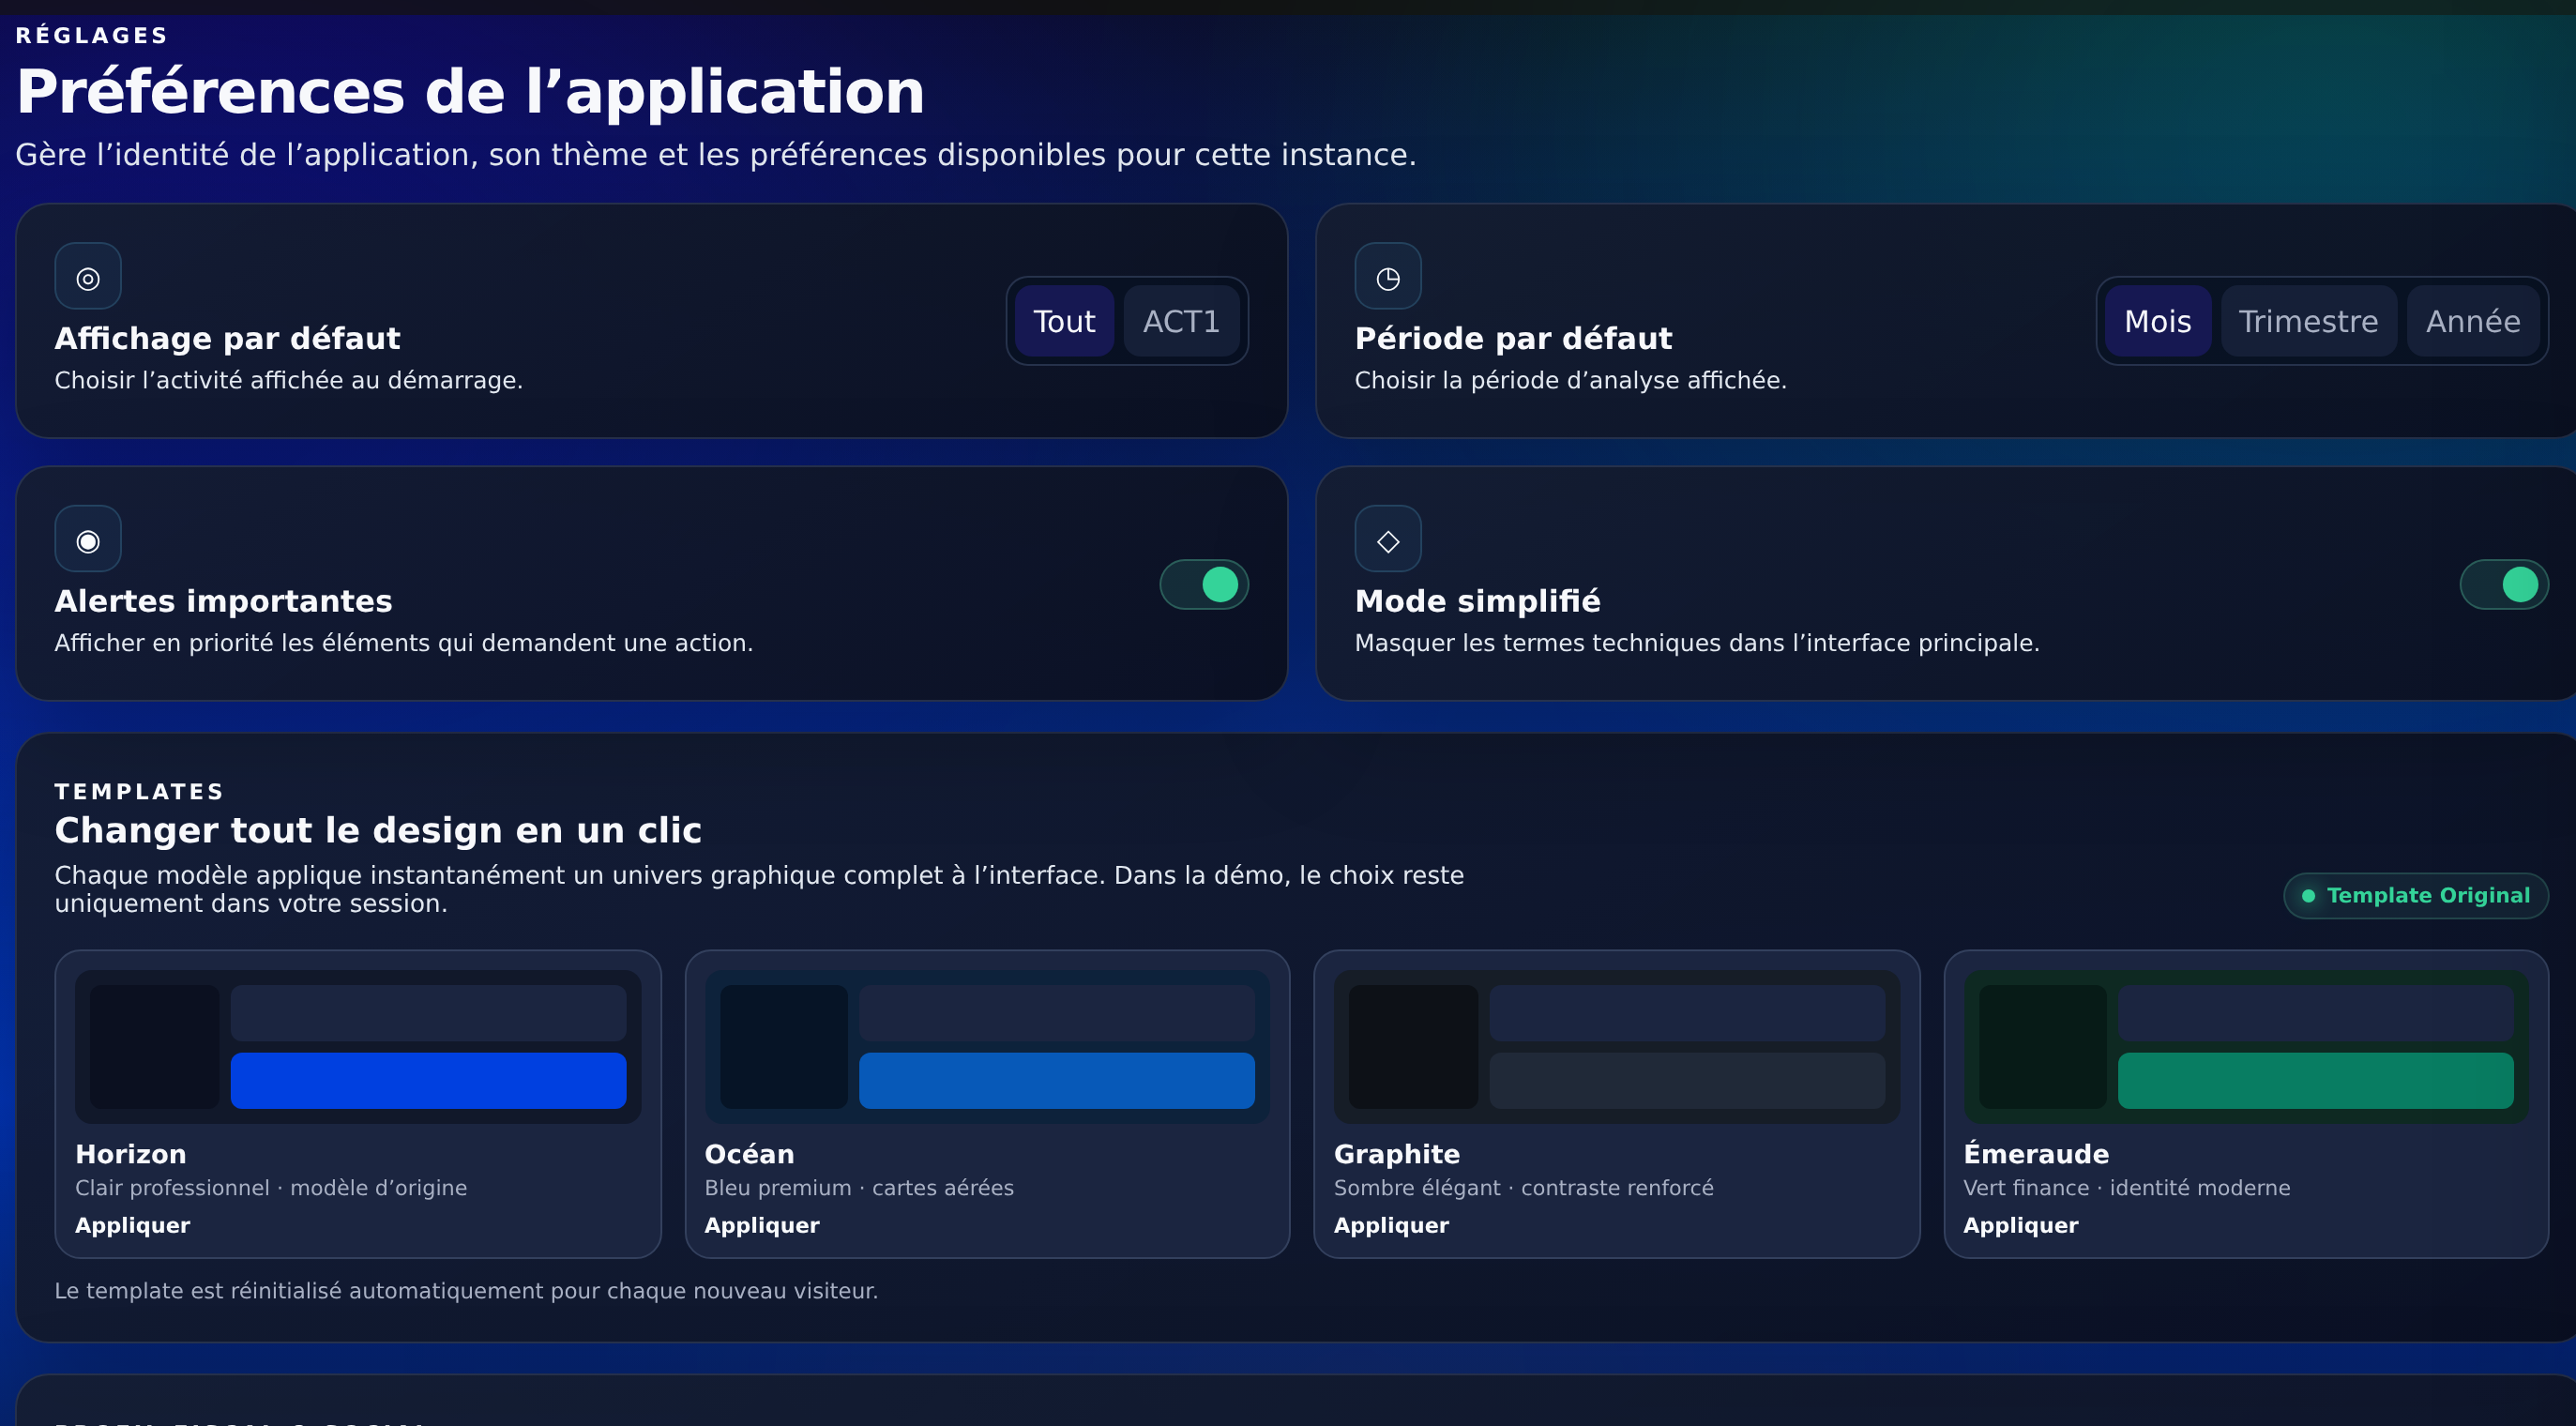Disable the Mode simplifié switch

[x=2504, y=584]
